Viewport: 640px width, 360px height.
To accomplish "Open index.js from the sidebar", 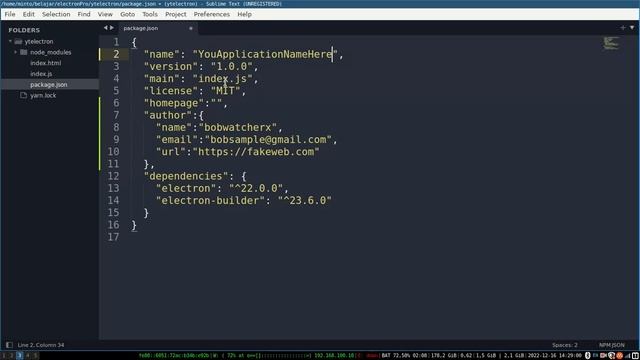I will 41,74.
